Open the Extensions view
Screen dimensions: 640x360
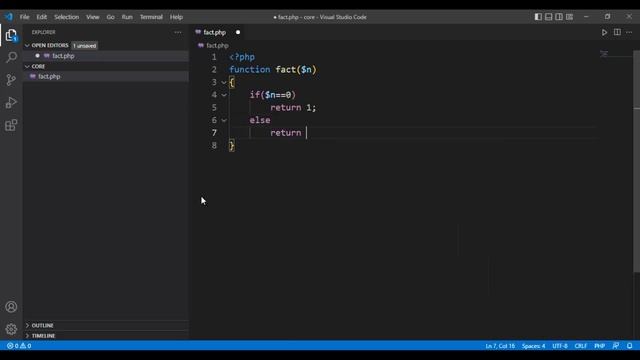point(11,125)
